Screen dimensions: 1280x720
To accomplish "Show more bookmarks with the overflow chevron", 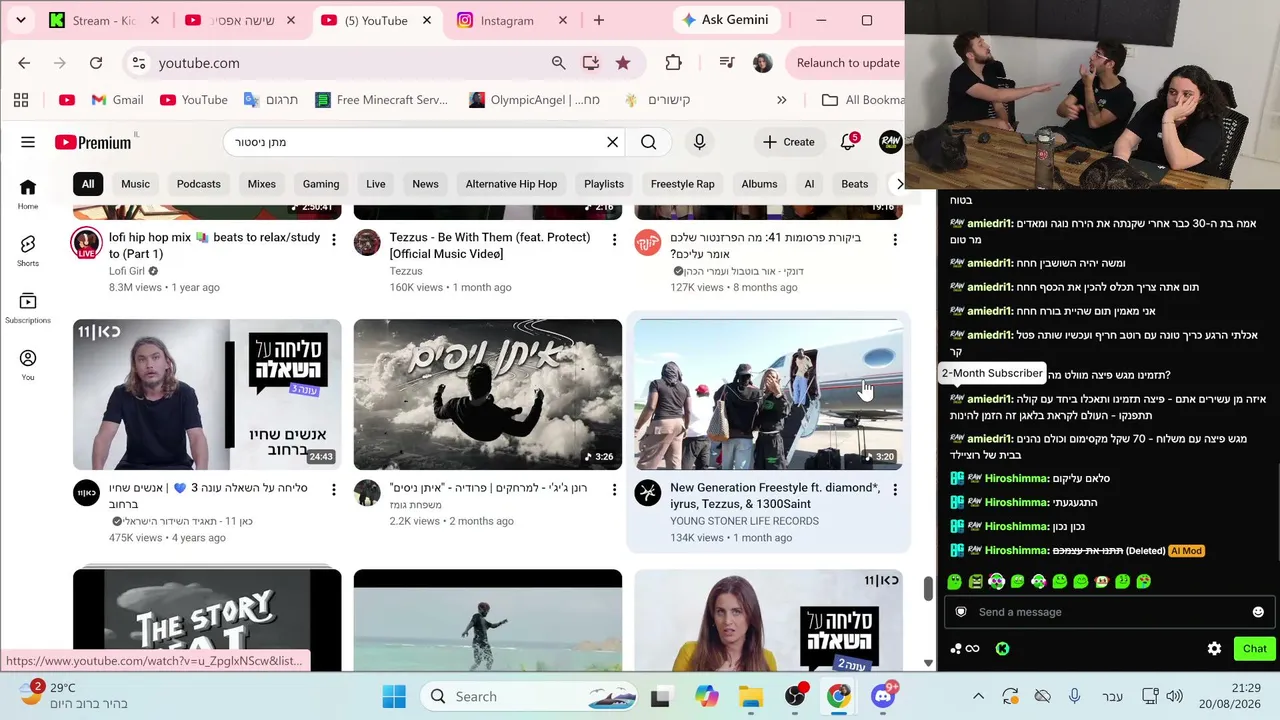I will pos(782,100).
